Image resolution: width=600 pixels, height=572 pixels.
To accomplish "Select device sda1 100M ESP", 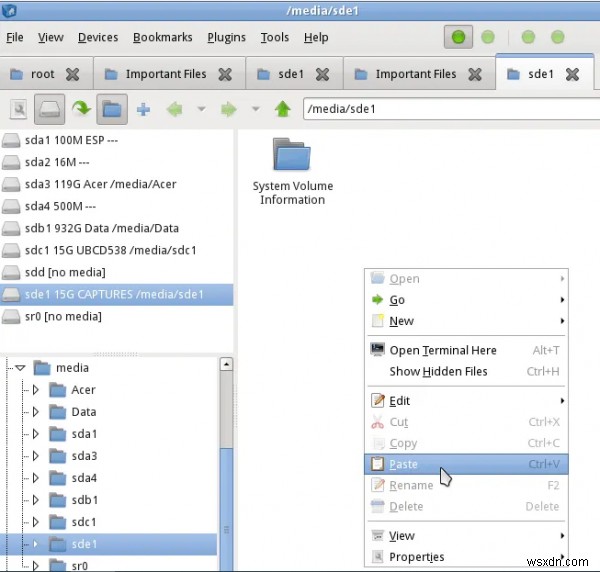I will point(116,140).
